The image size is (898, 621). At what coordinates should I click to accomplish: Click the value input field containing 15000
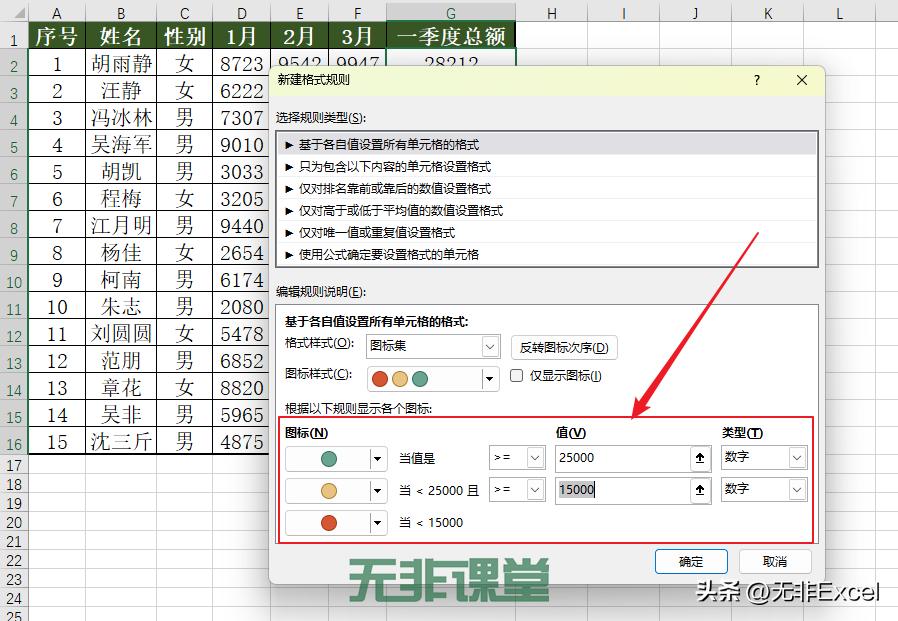point(620,489)
